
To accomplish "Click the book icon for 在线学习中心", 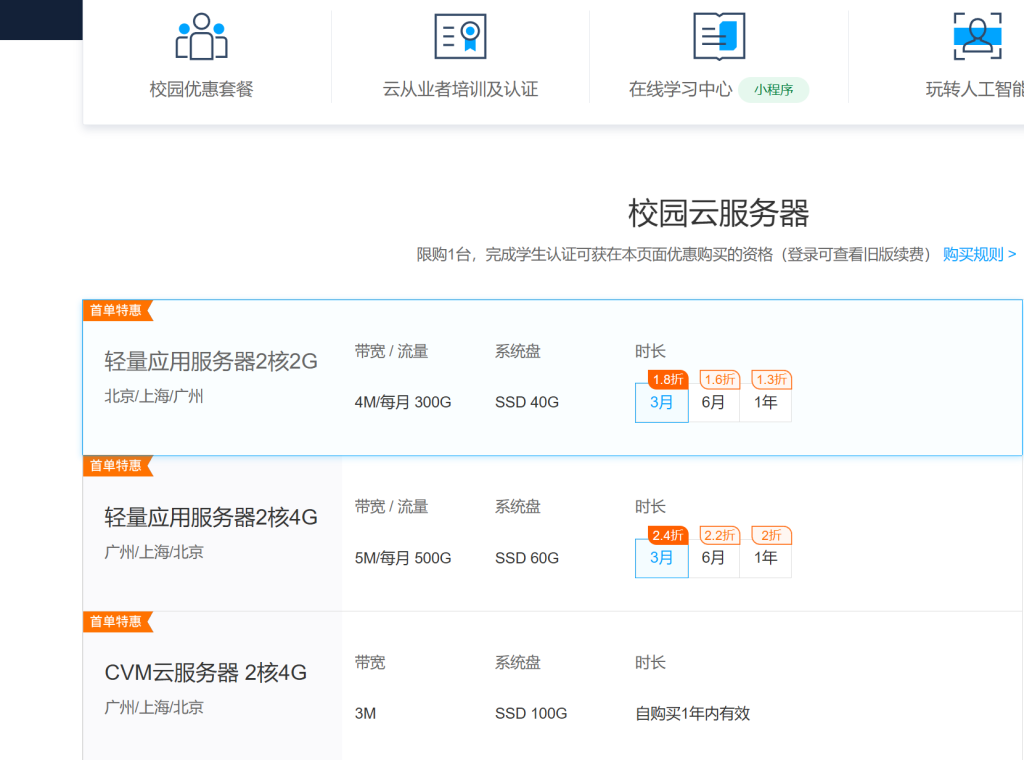I will pos(718,37).
